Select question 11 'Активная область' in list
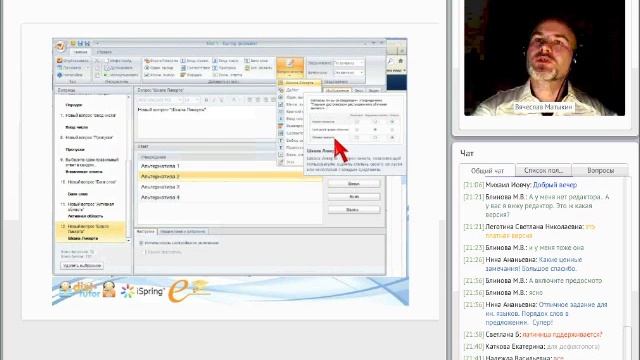This screenshot has height=360, width=640. coord(91,210)
